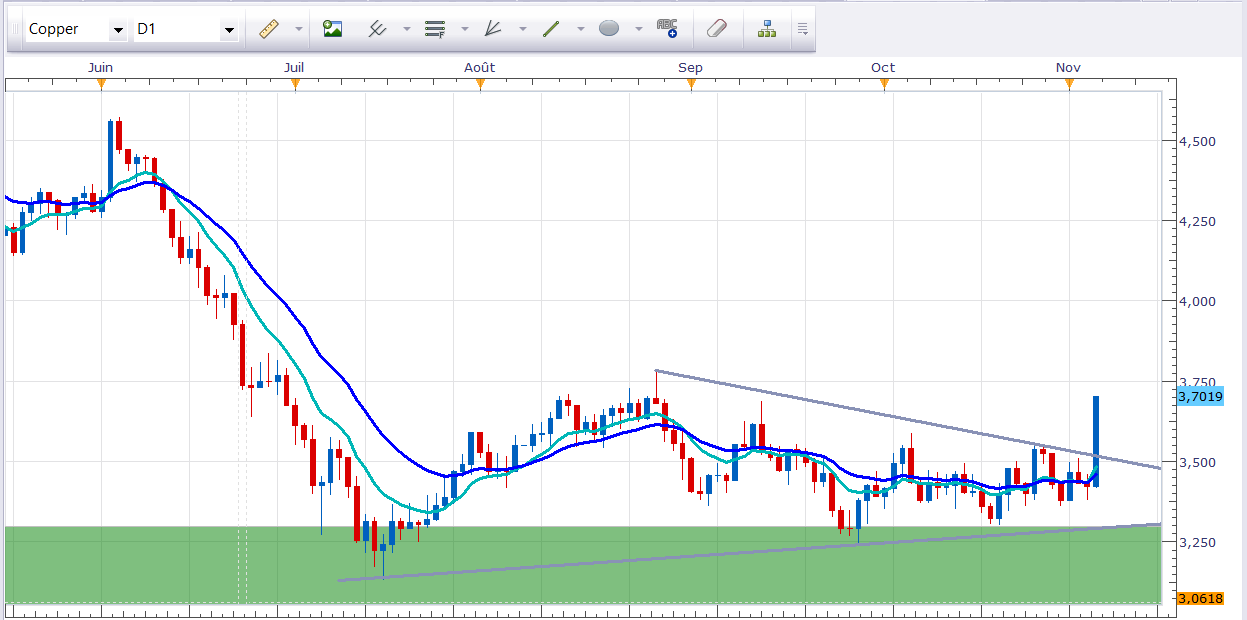Expand the ellipse shape options arrow
This screenshot has width=1247, height=620.
pos(638,29)
